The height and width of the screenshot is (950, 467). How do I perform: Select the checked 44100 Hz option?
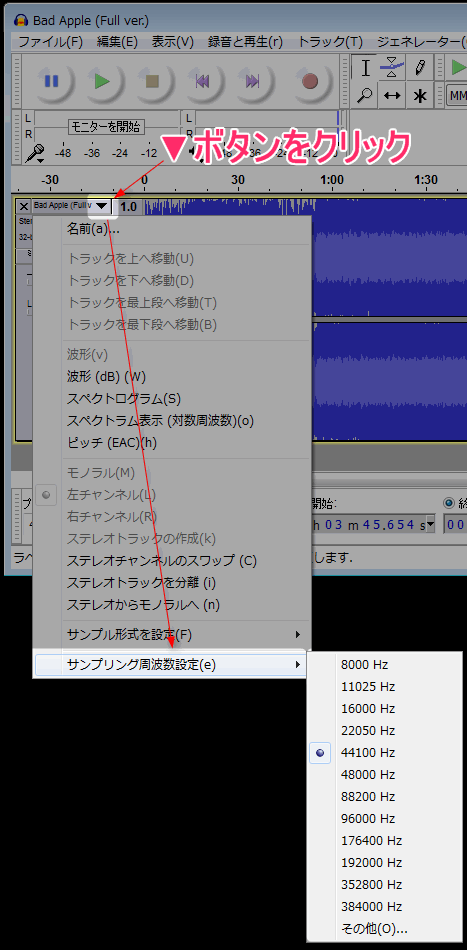(382, 752)
